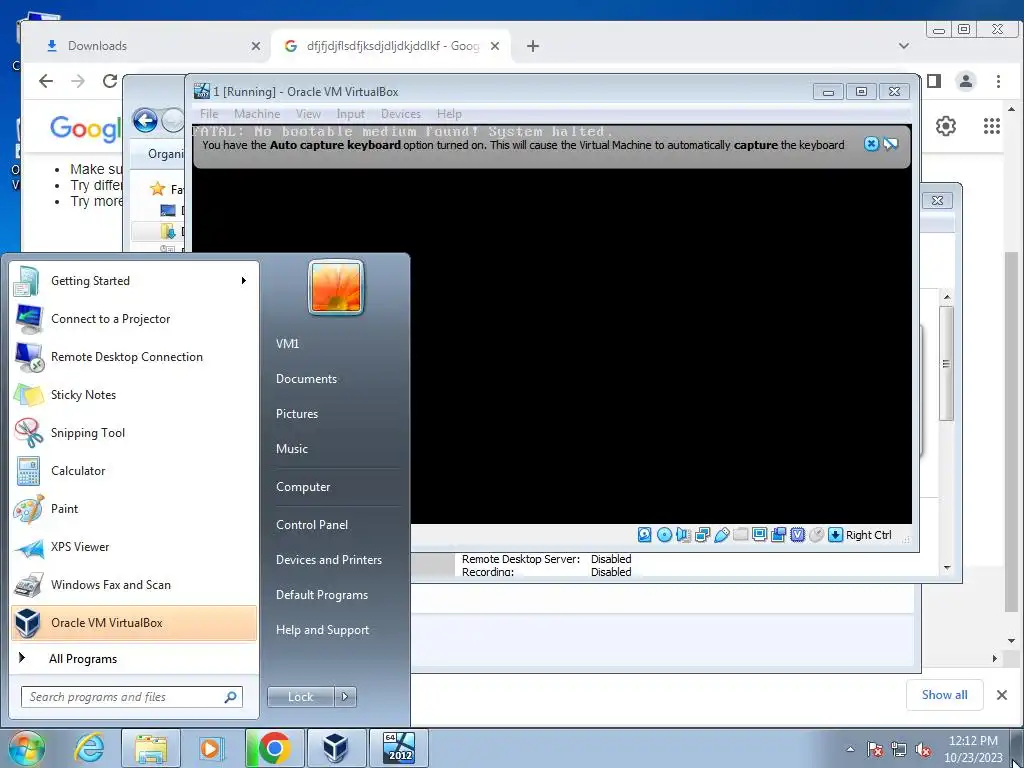Open Documents from Start menu
This screenshot has height=768, width=1024.
click(x=306, y=379)
